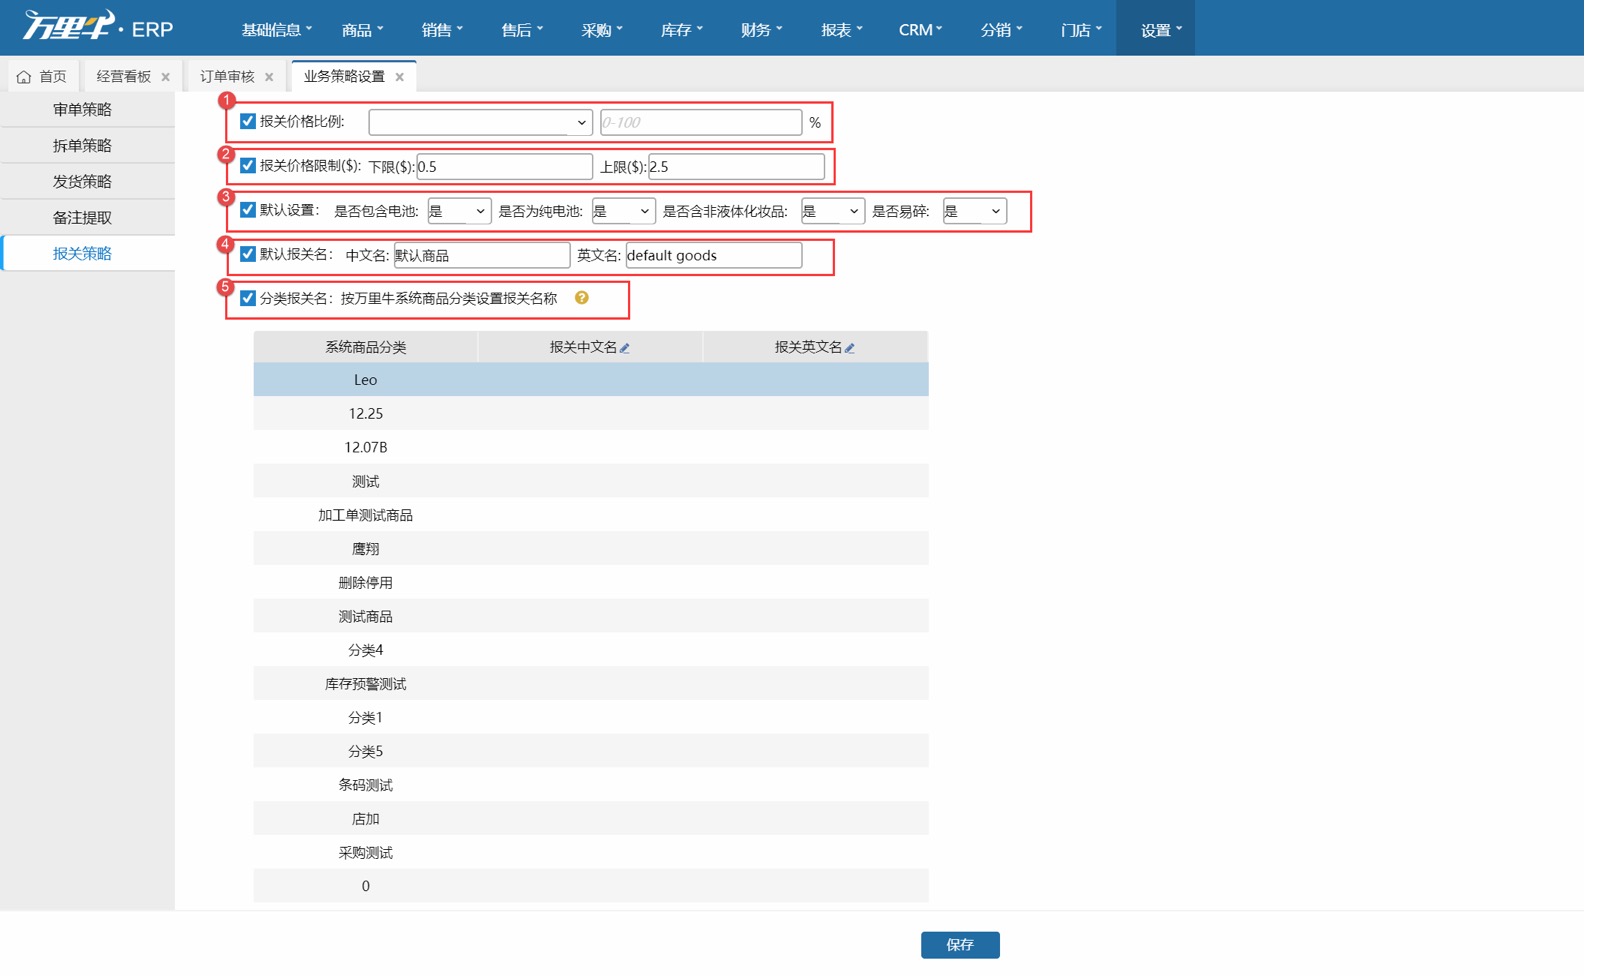Open the 报关价格比例 dropdown

[480, 122]
